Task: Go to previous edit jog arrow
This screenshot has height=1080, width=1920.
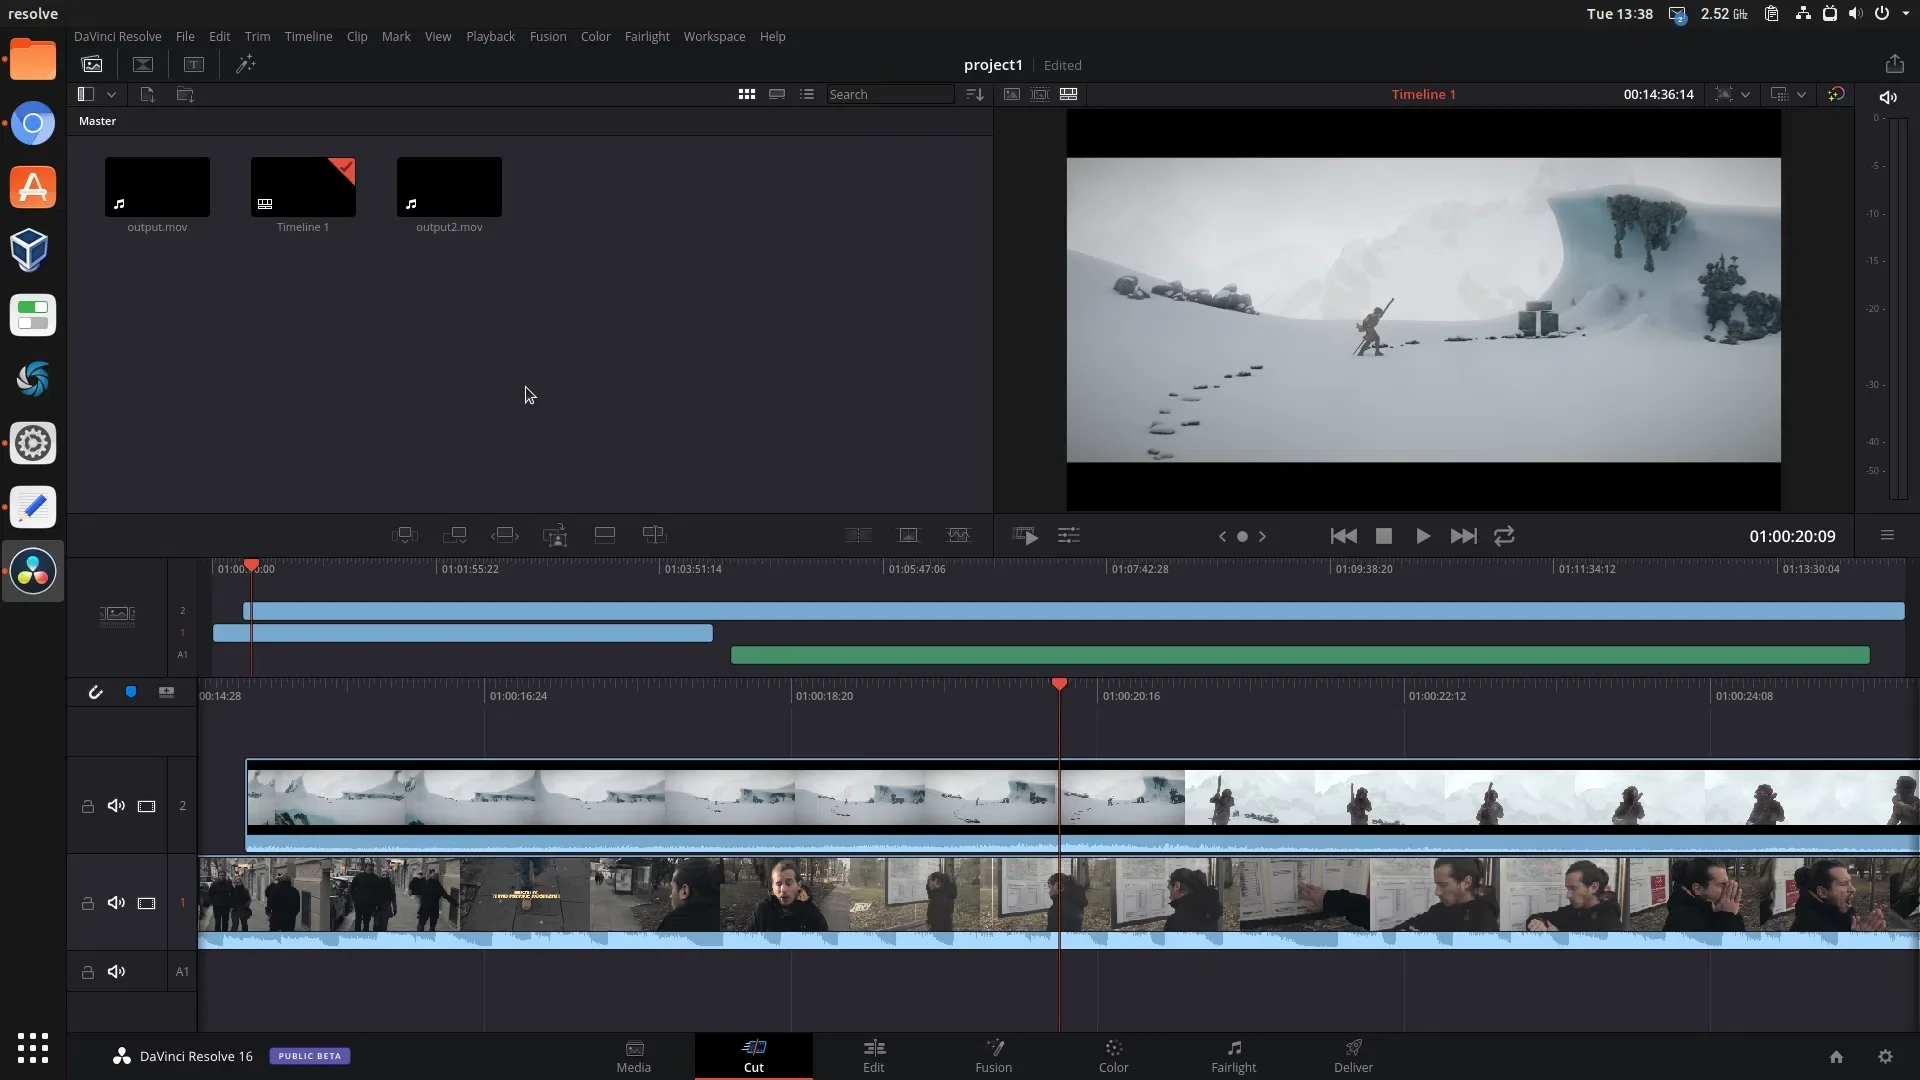Action: tap(1222, 536)
